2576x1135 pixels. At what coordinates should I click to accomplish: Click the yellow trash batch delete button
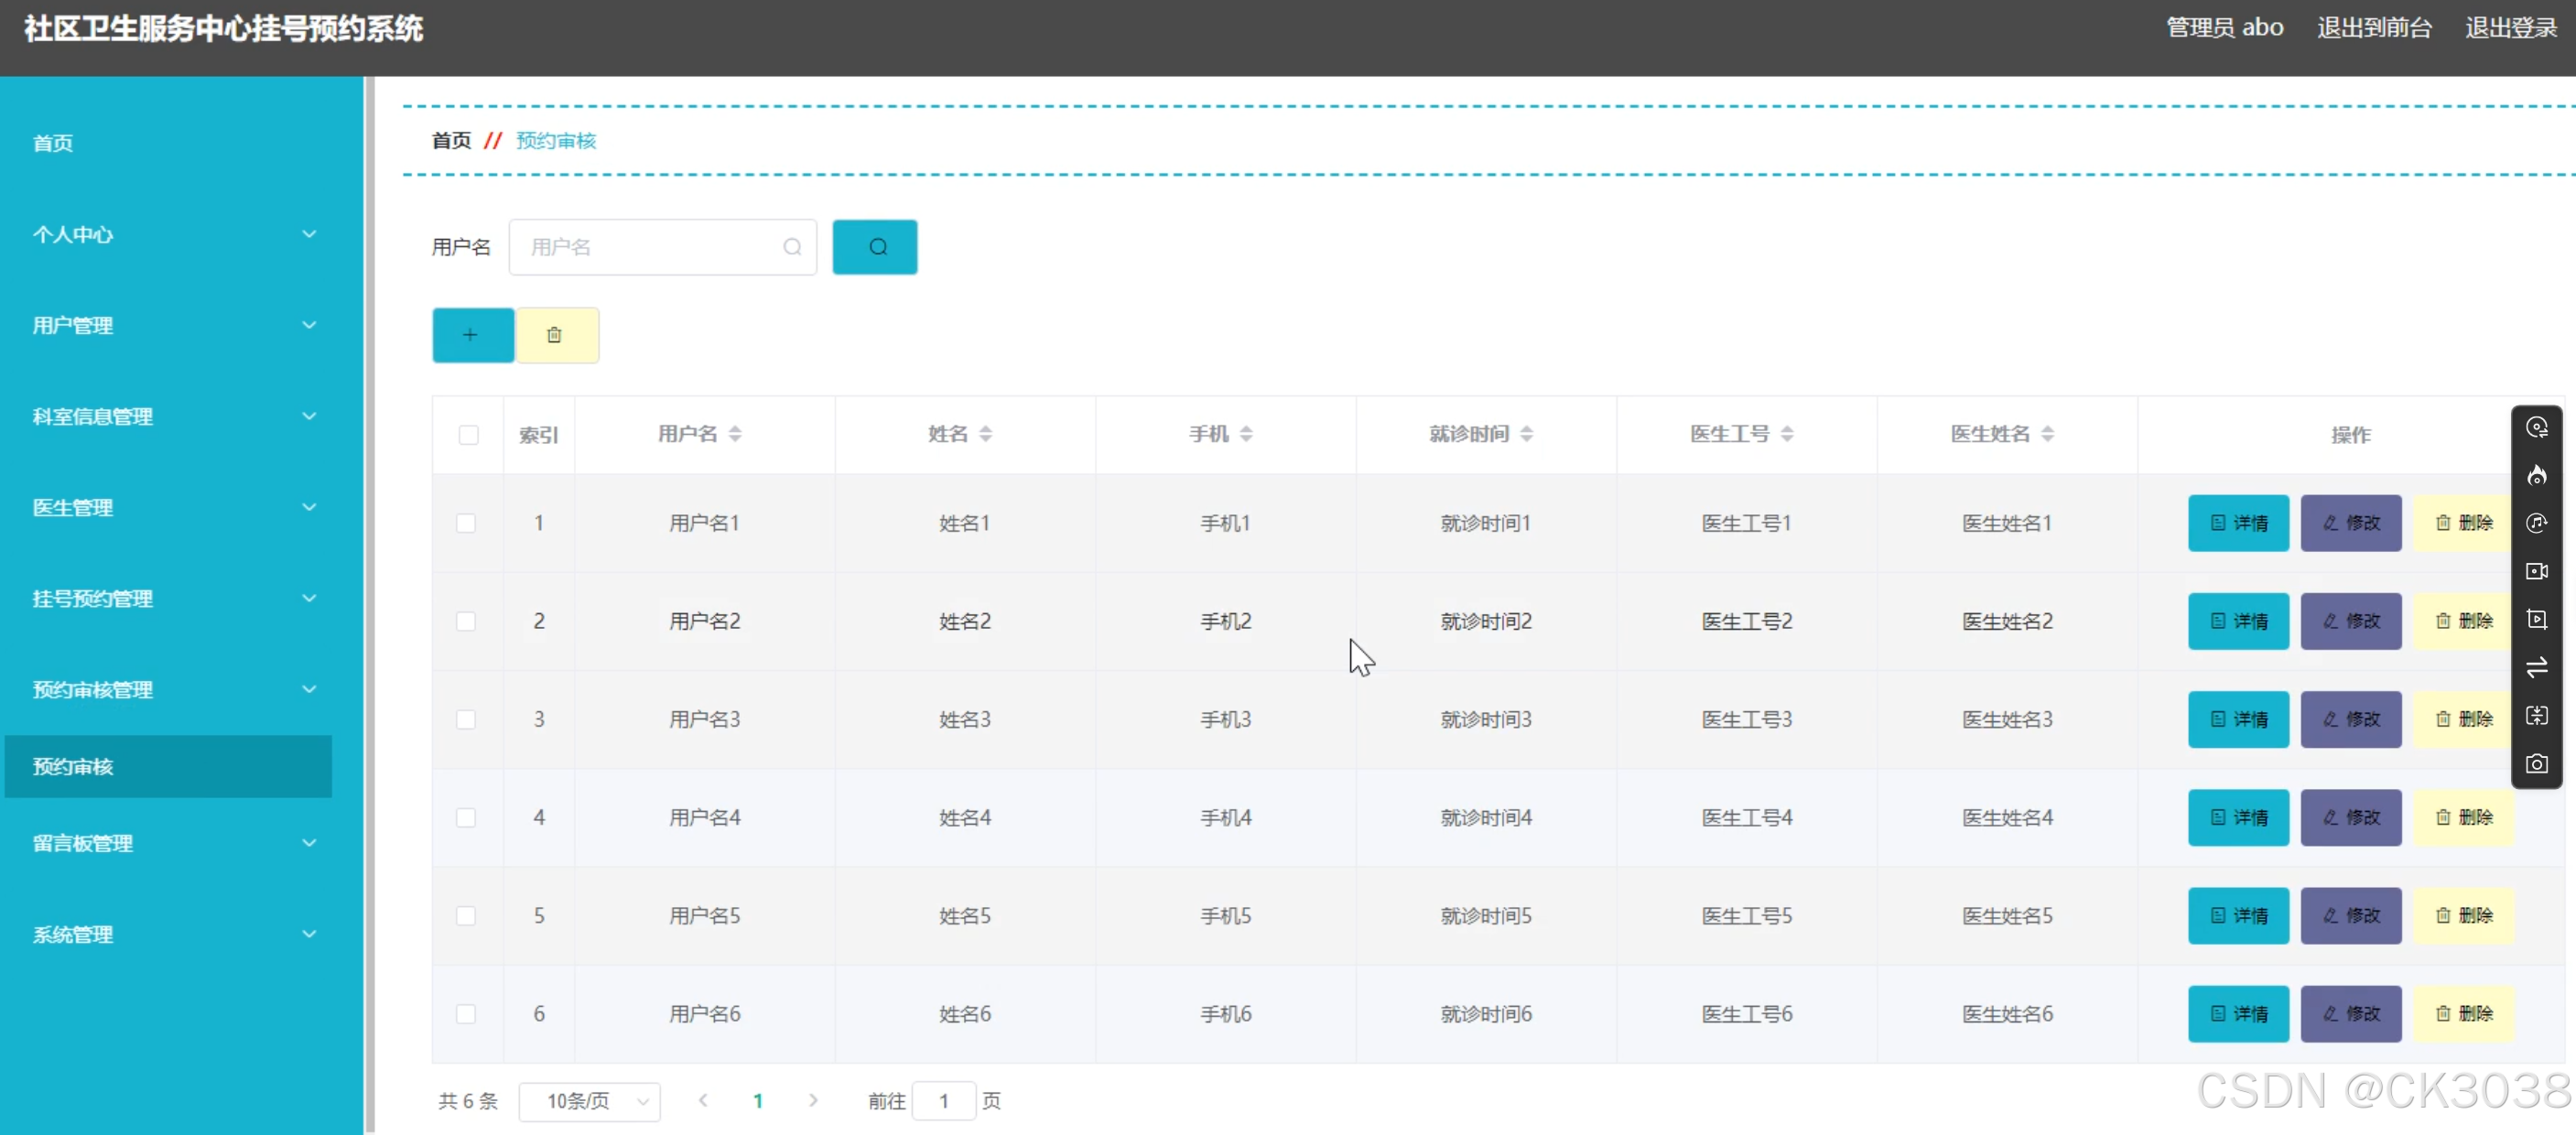click(x=556, y=335)
